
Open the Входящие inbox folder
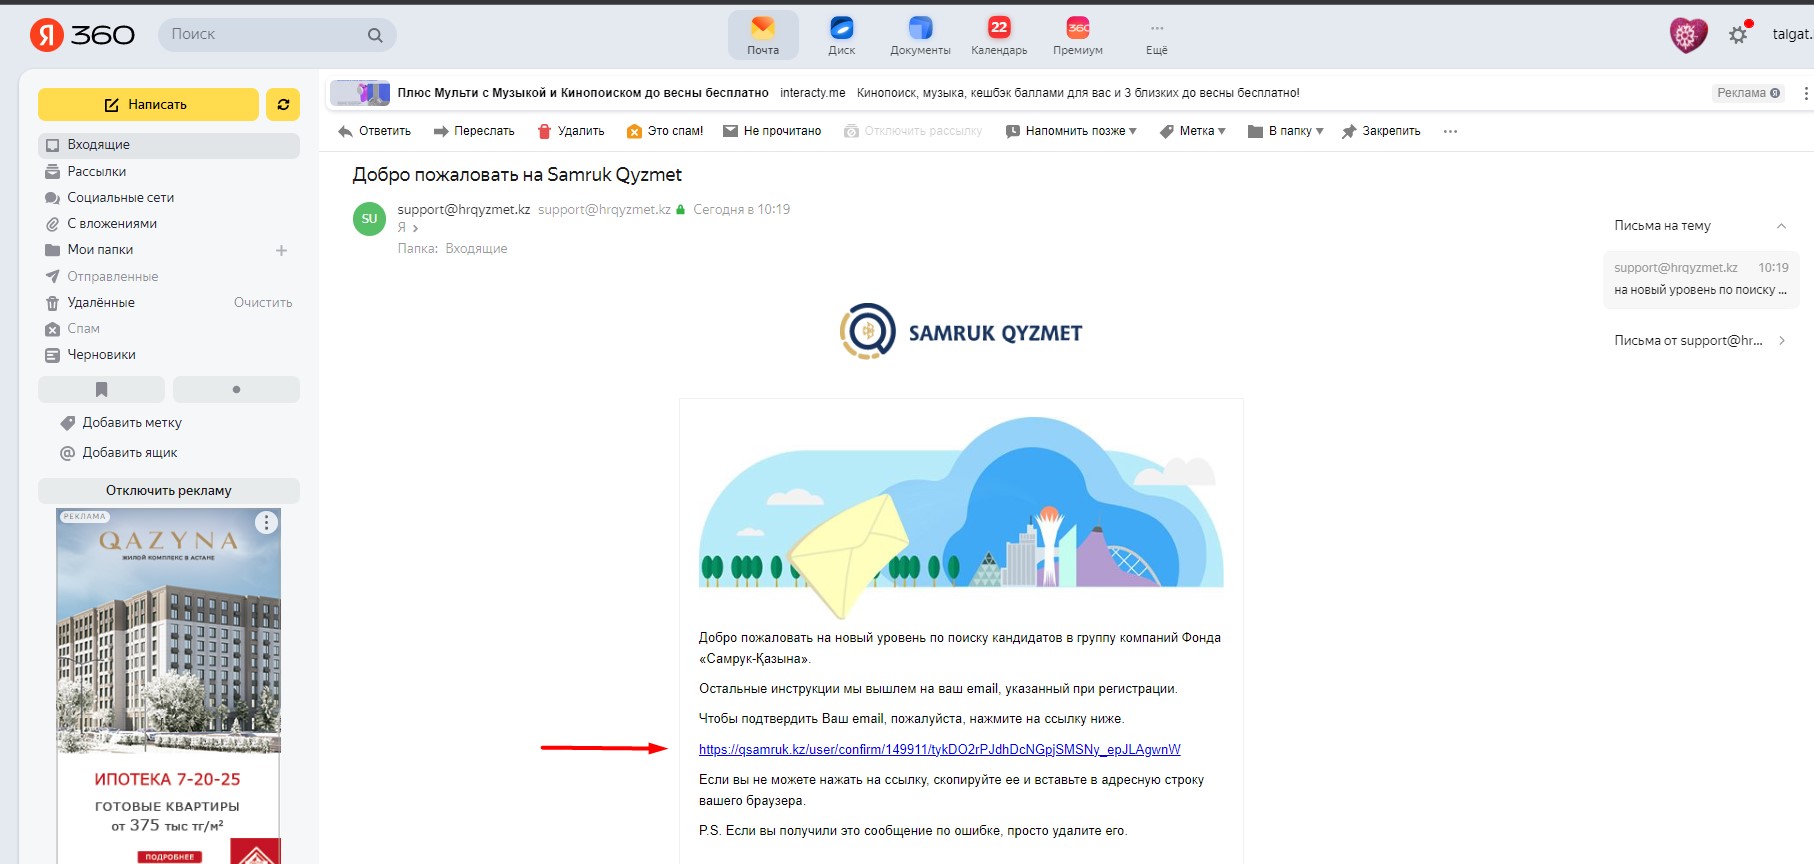point(169,145)
